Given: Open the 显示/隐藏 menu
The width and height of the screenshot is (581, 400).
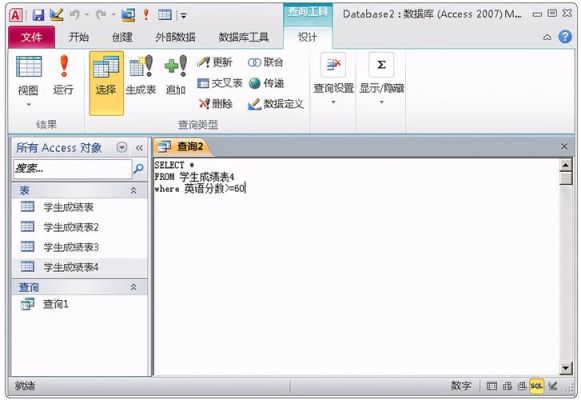Looking at the screenshot, I should point(382,79).
